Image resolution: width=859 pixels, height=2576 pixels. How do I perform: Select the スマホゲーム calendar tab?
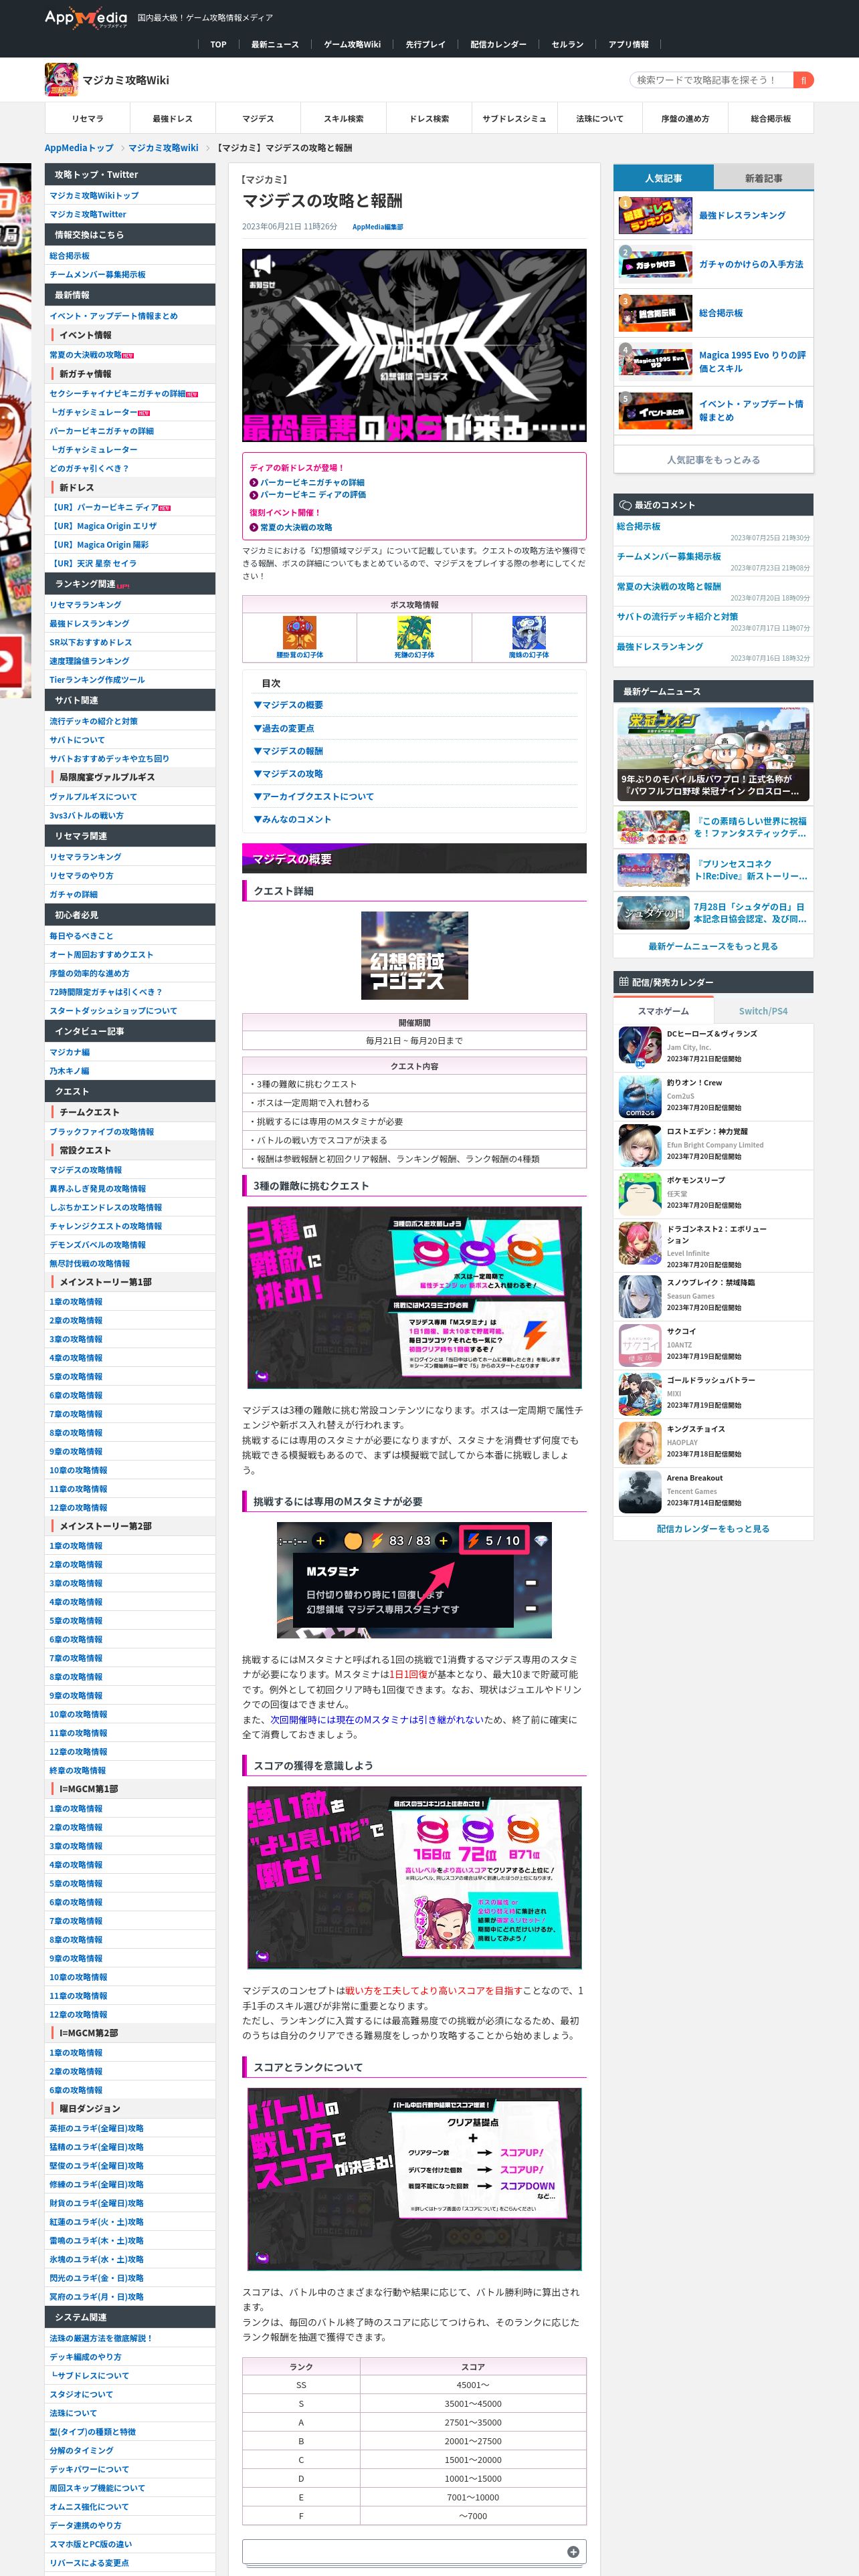click(663, 1011)
